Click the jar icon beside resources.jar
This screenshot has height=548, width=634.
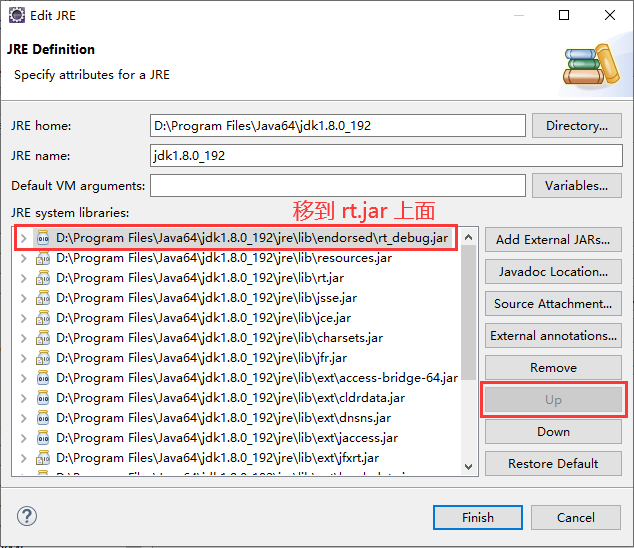coord(42,258)
